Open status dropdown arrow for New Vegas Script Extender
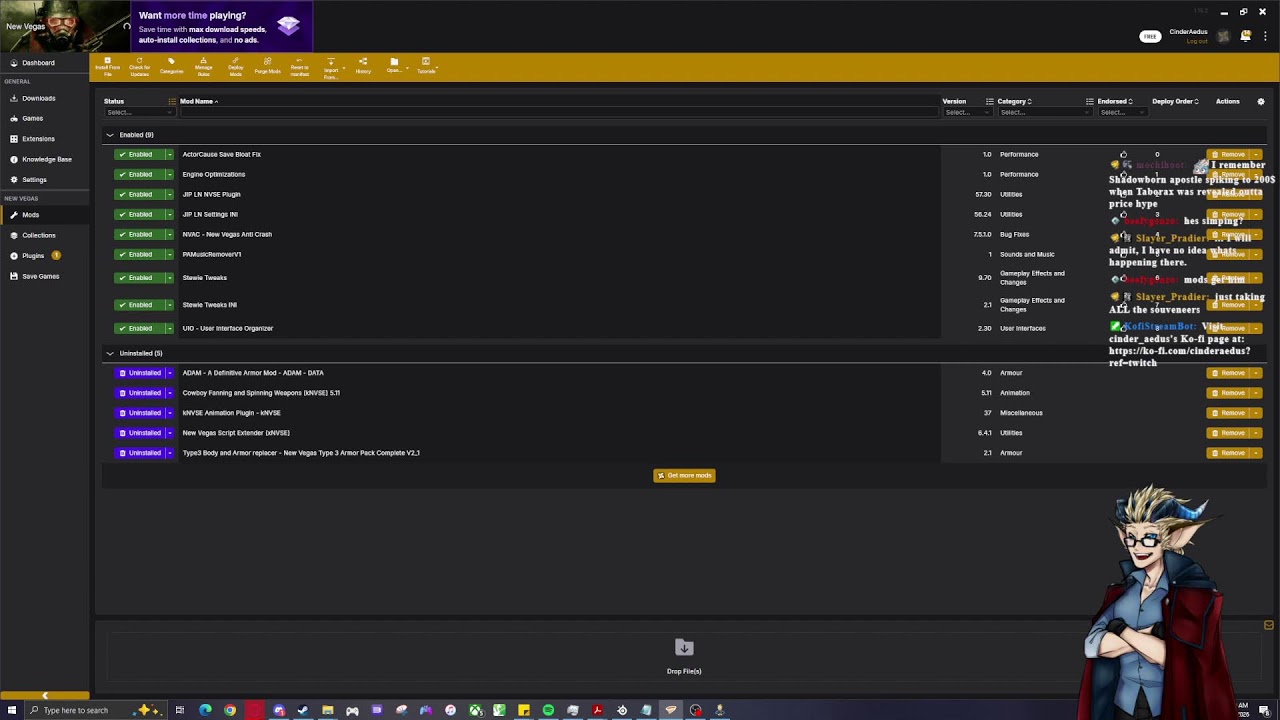1280x720 pixels. pos(170,433)
